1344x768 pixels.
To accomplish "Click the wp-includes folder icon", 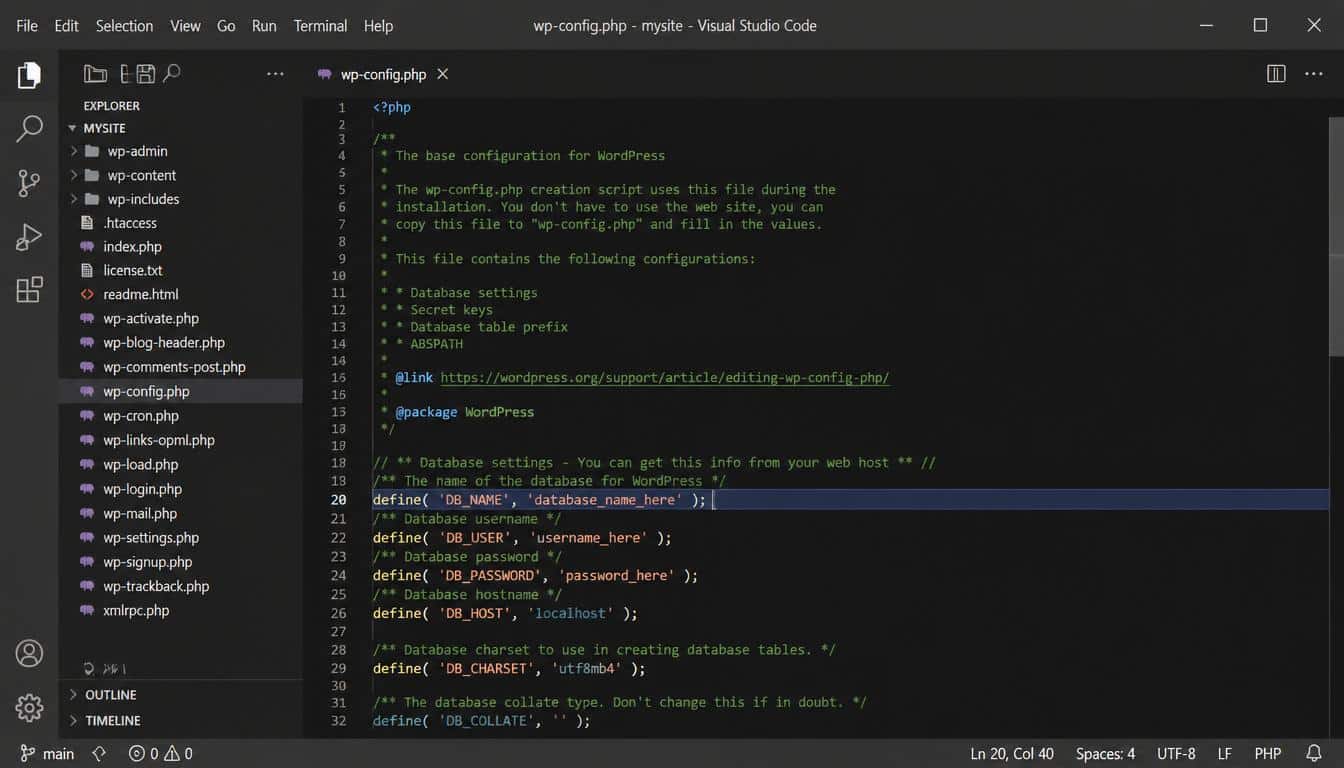I will (92, 199).
